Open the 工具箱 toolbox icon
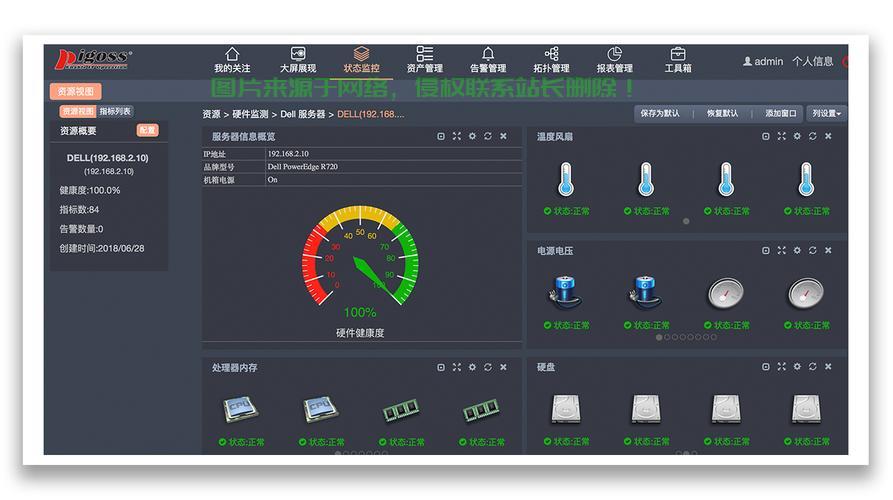 click(x=678, y=54)
